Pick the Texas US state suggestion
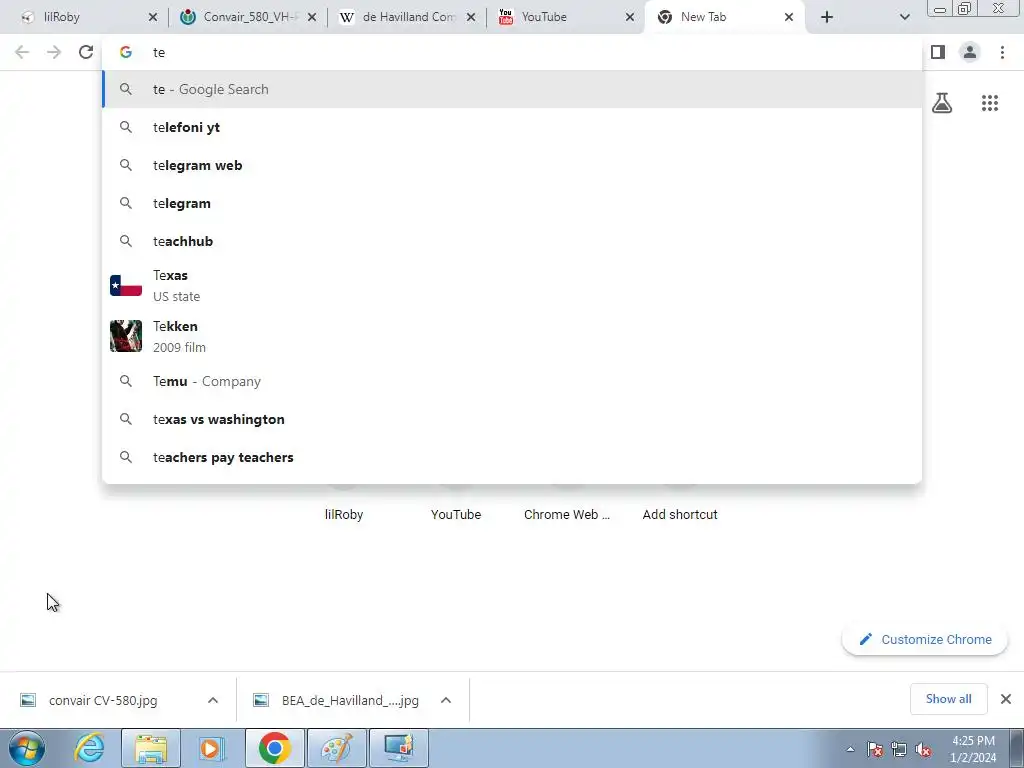This screenshot has height=768, width=1024. pyautogui.click(x=512, y=285)
